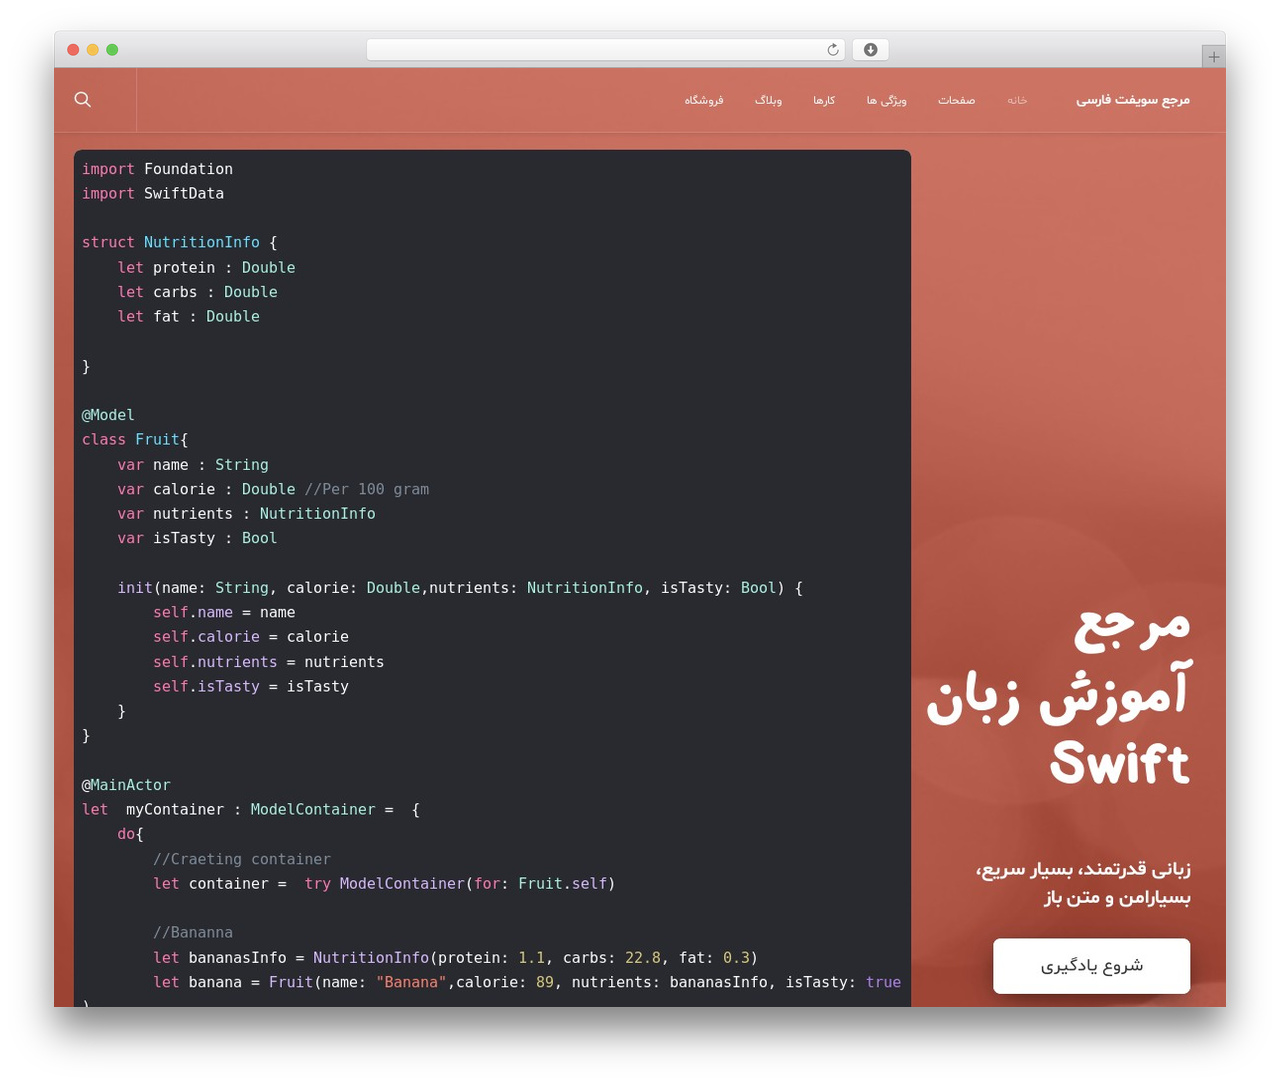The height and width of the screenshot is (1084, 1280).
Task: Click the 'var name : String' line
Action: [193, 464]
